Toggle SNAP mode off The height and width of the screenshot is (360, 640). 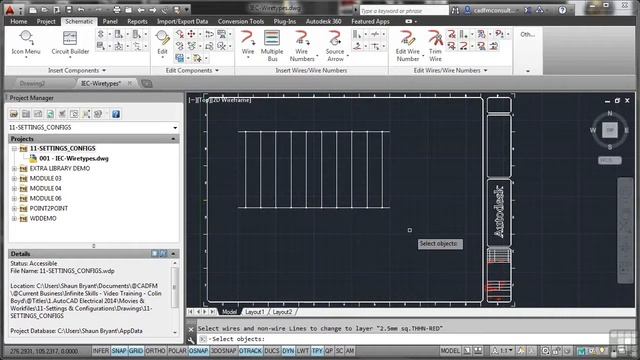[x=119, y=351]
